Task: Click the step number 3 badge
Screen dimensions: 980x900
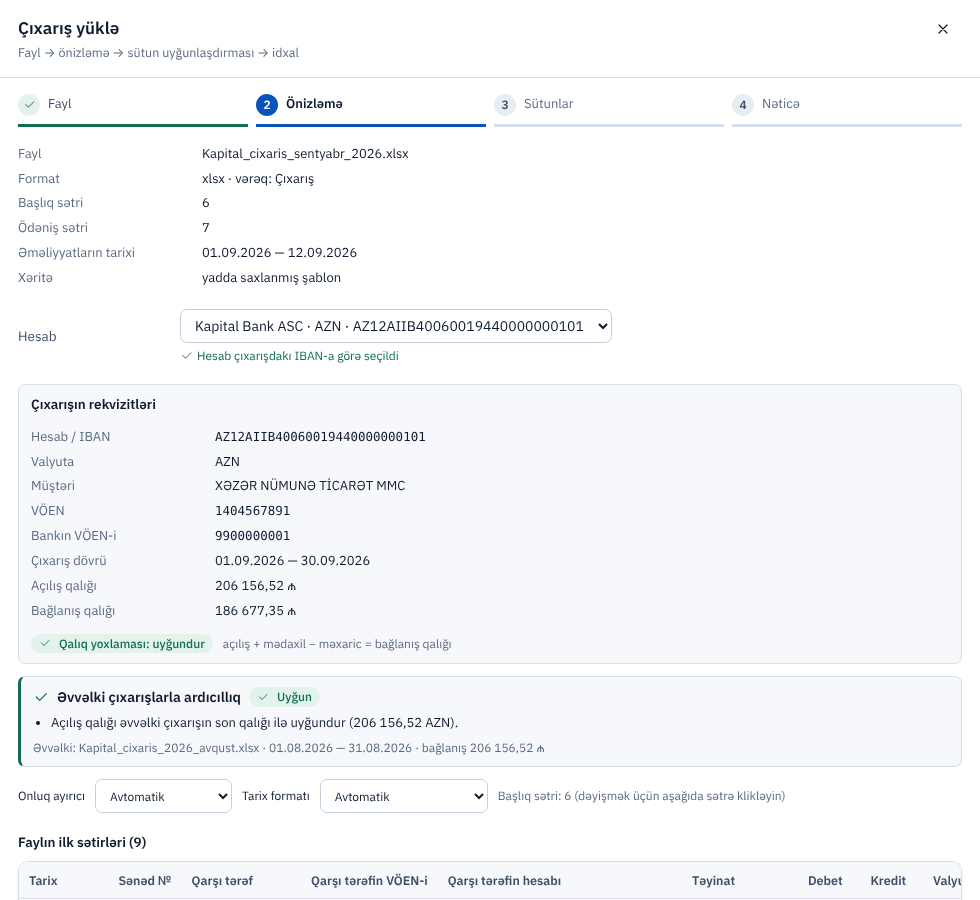Action: (505, 104)
